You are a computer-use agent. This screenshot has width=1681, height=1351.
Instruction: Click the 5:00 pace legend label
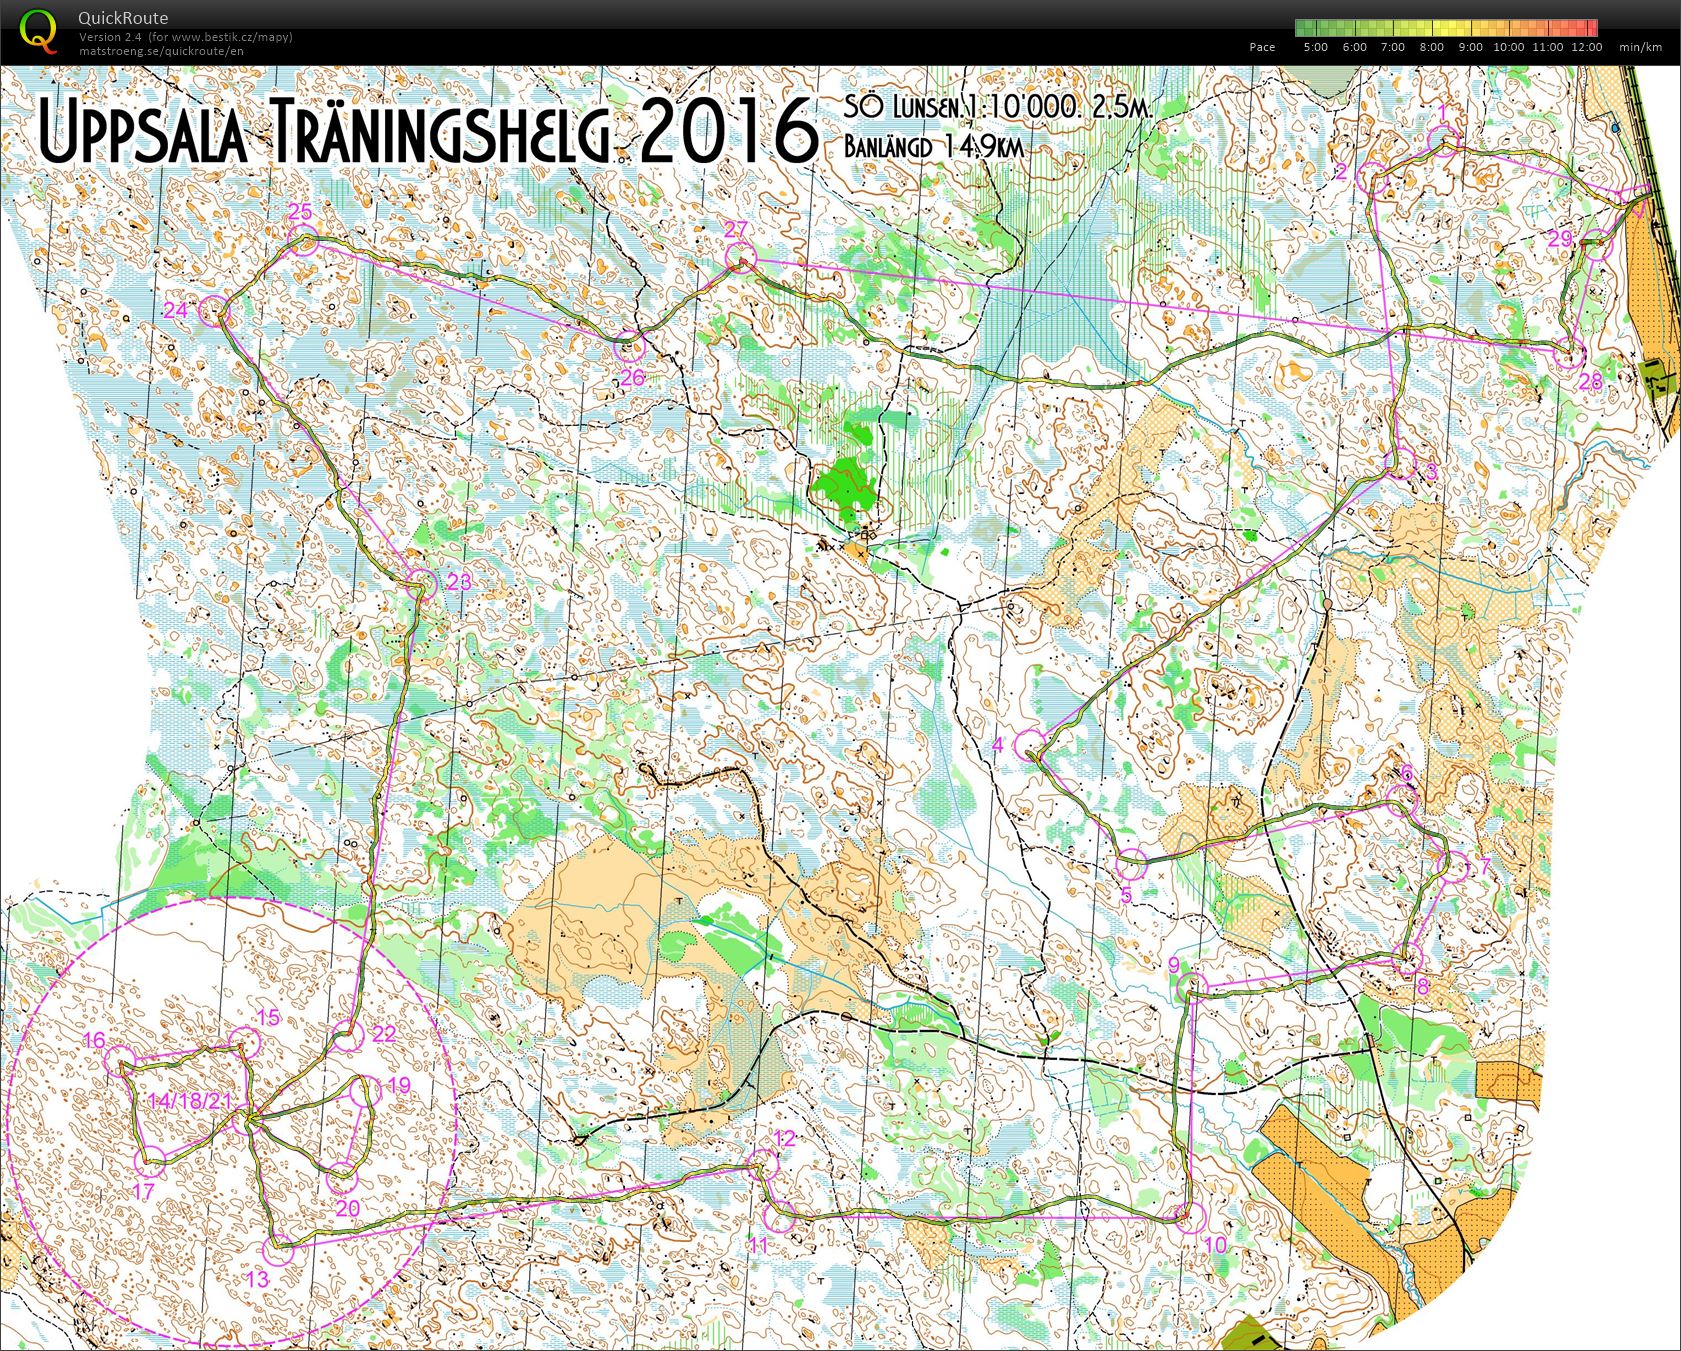1315,47
